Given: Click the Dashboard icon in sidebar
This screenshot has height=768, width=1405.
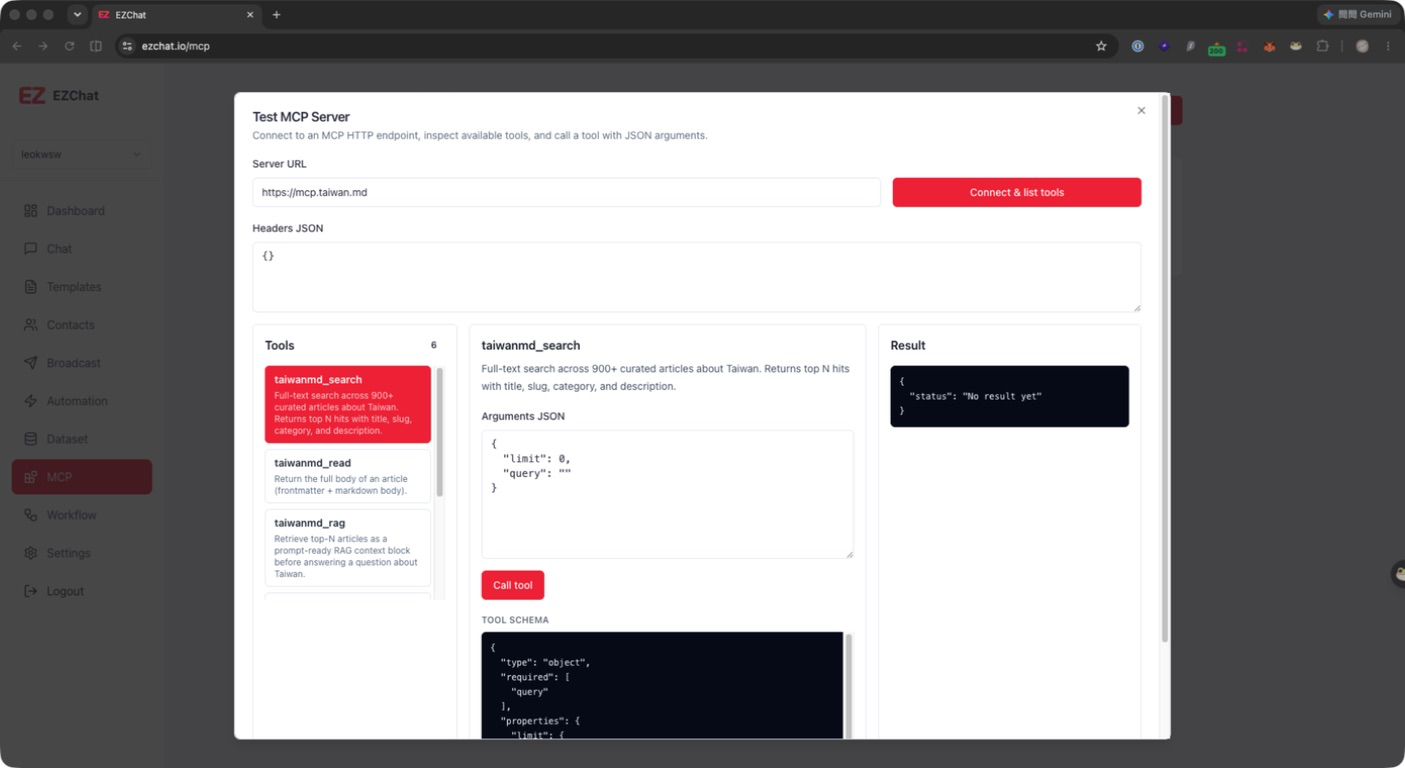Looking at the screenshot, I should 31,211.
